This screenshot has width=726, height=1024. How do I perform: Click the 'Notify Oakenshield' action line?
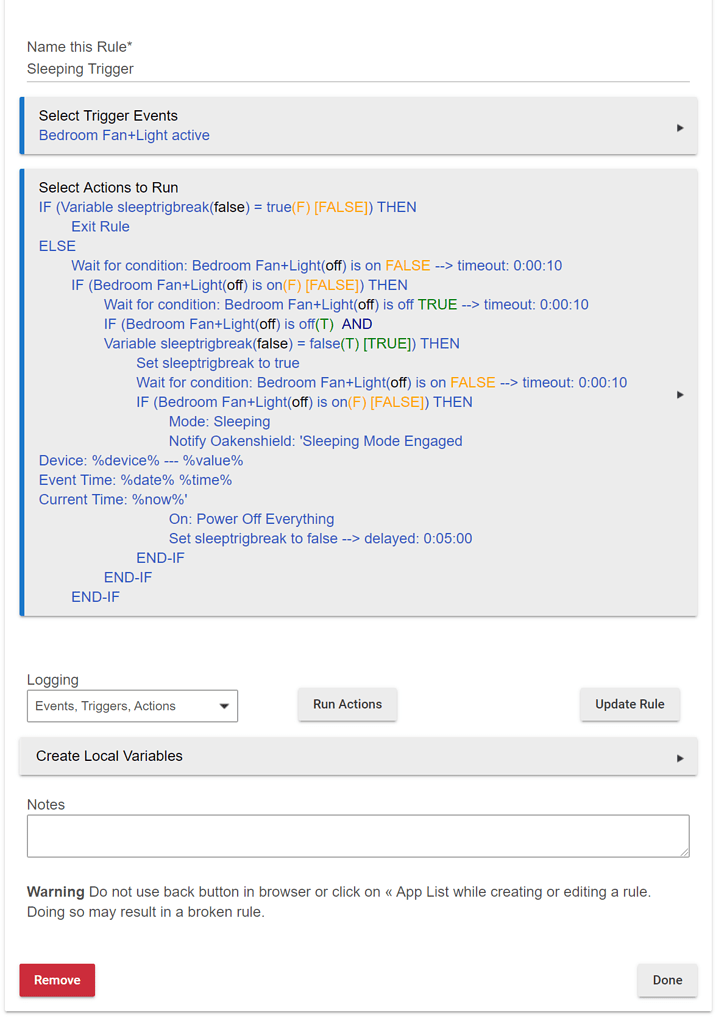pos(315,441)
